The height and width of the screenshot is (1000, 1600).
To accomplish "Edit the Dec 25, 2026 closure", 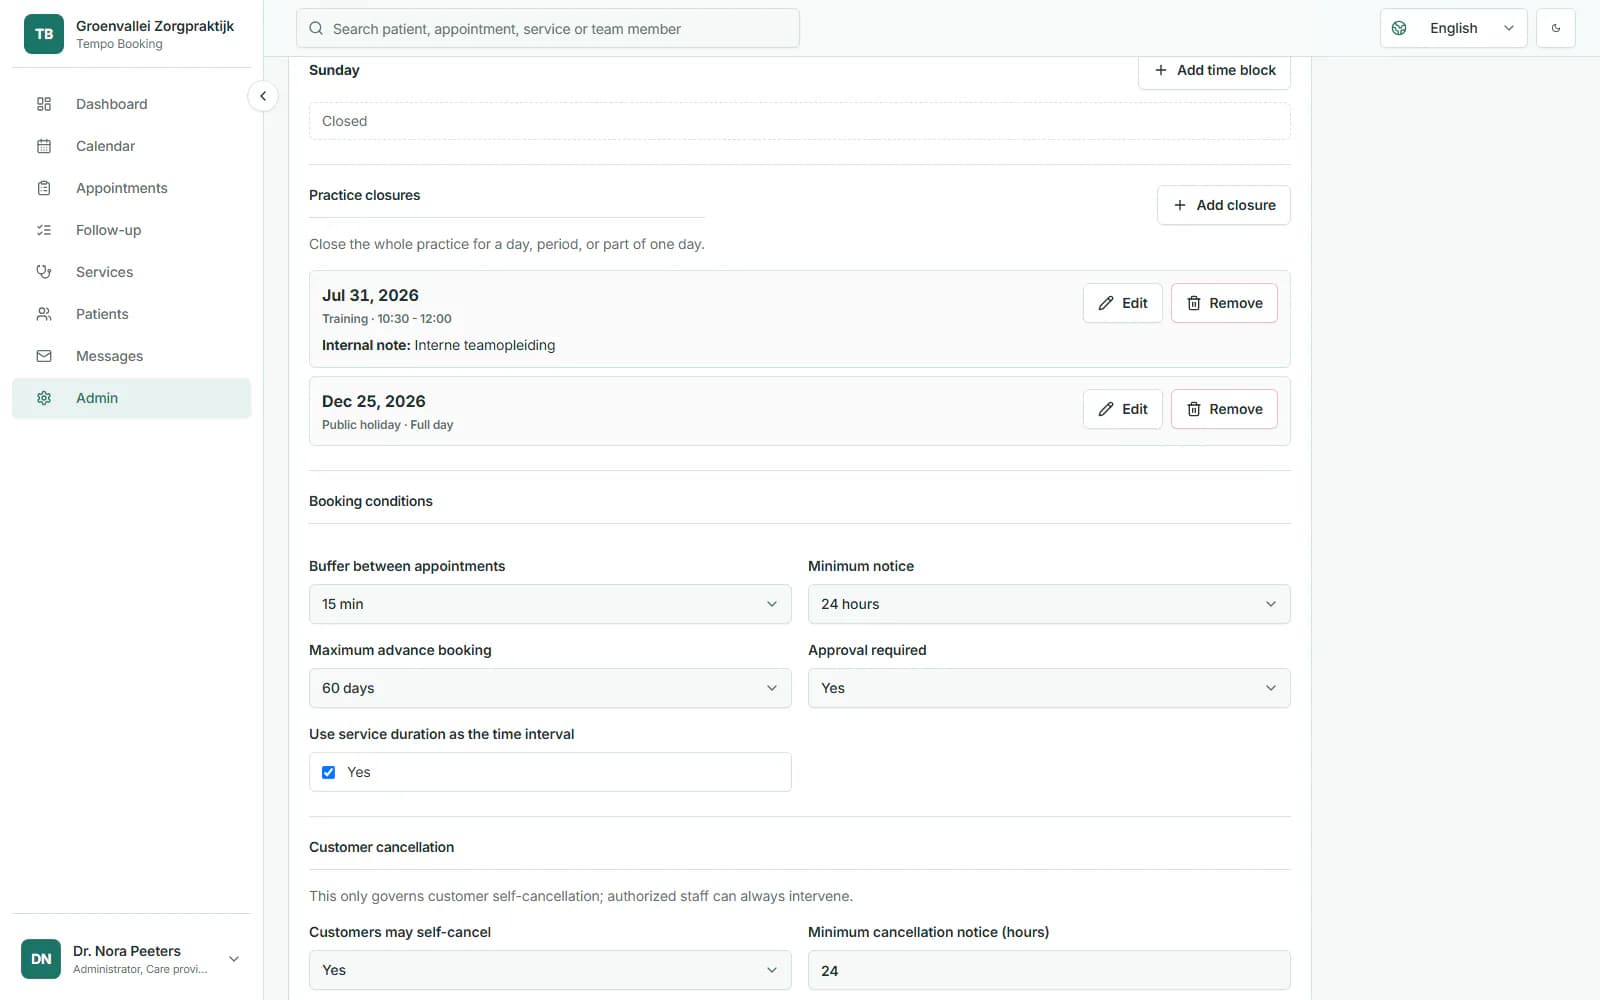I will (1122, 409).
